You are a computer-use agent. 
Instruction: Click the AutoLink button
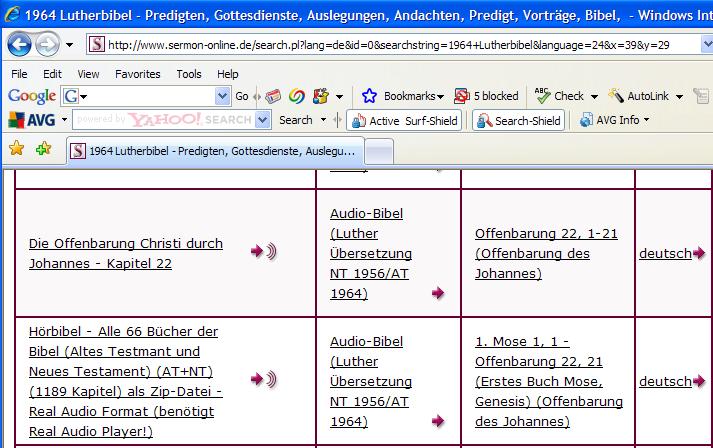638,96
